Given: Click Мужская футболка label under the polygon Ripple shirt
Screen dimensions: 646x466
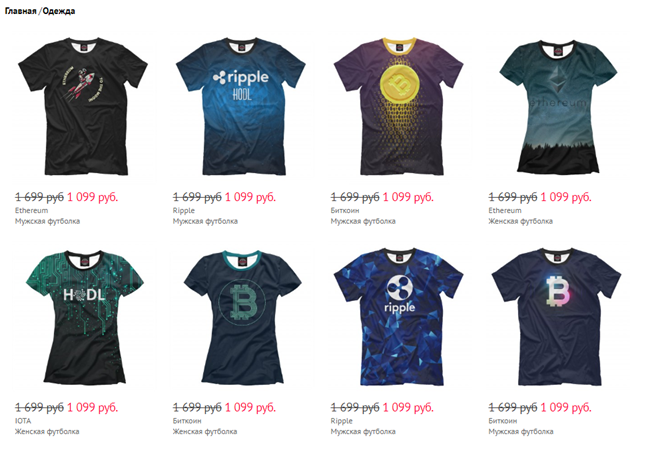Looking at the screenshot, I should (363, 432).
